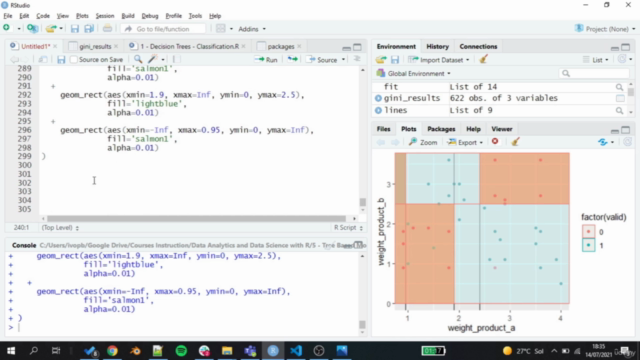
Task: Open the Project (None) dropdown
Action: click(x=604, y=29)
